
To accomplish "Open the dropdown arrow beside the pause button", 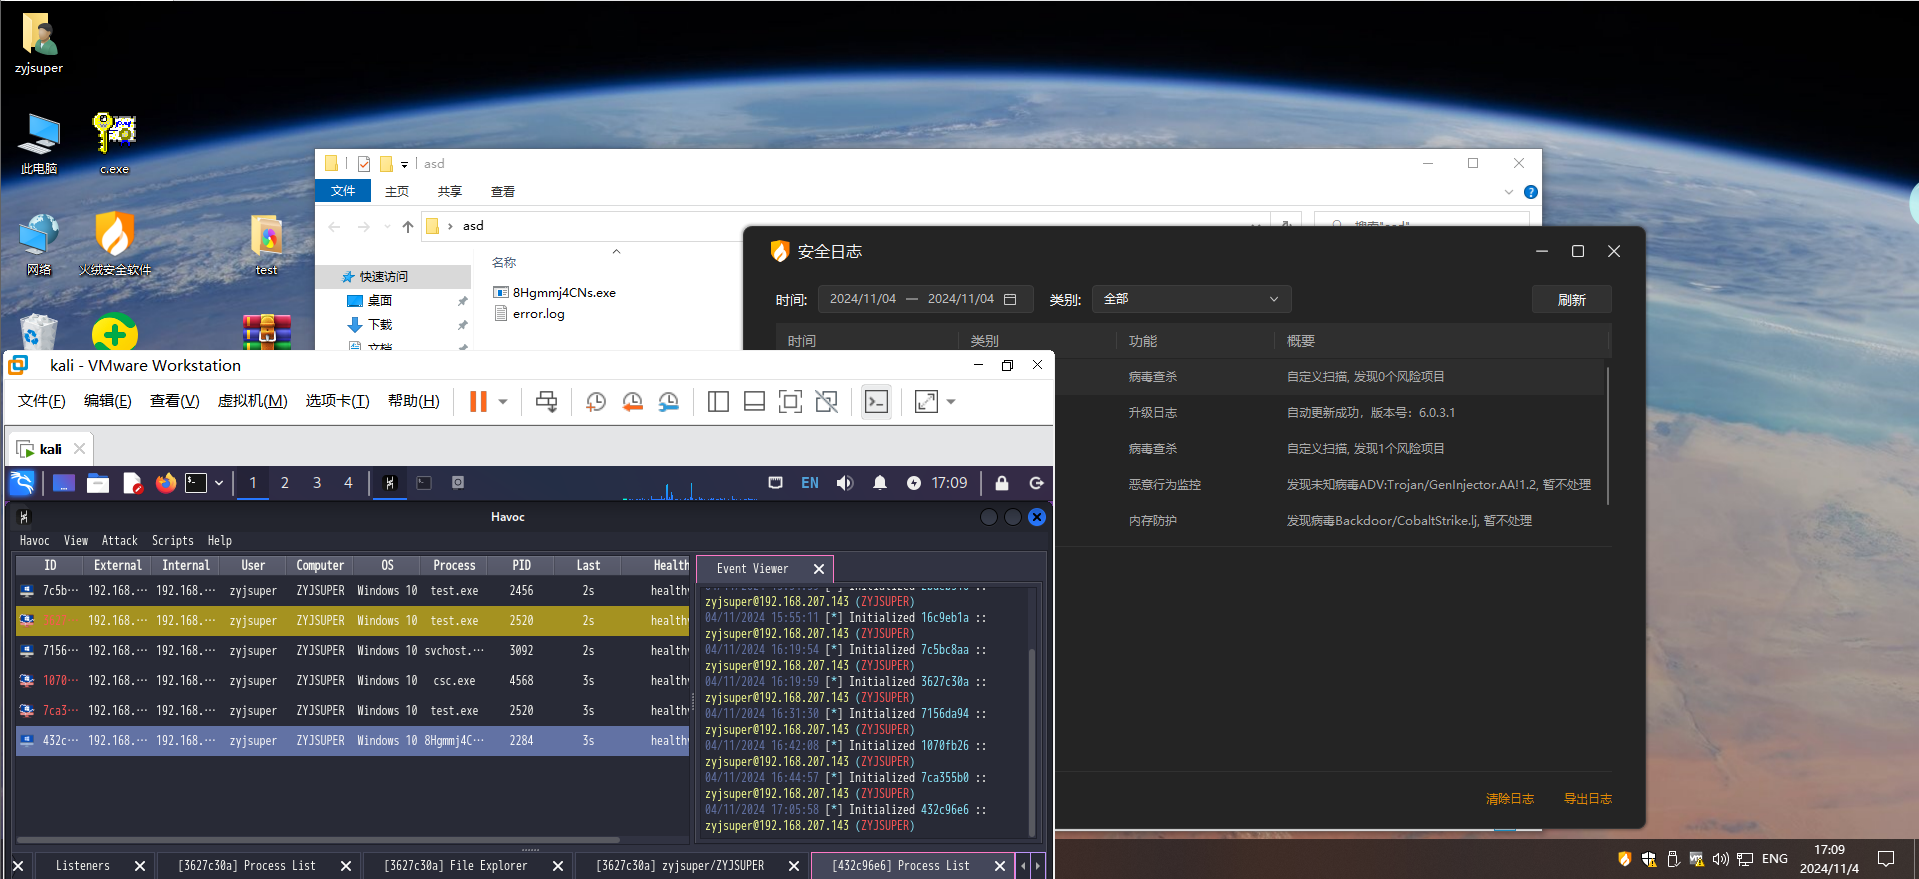I will tap(503, 402).
